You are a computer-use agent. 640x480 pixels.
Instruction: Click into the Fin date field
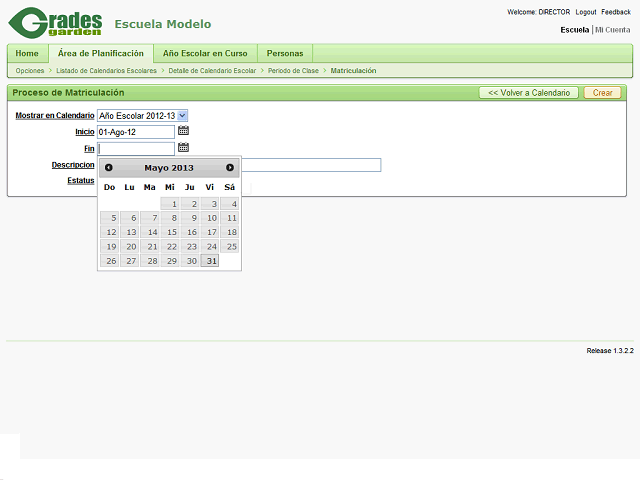136,148
